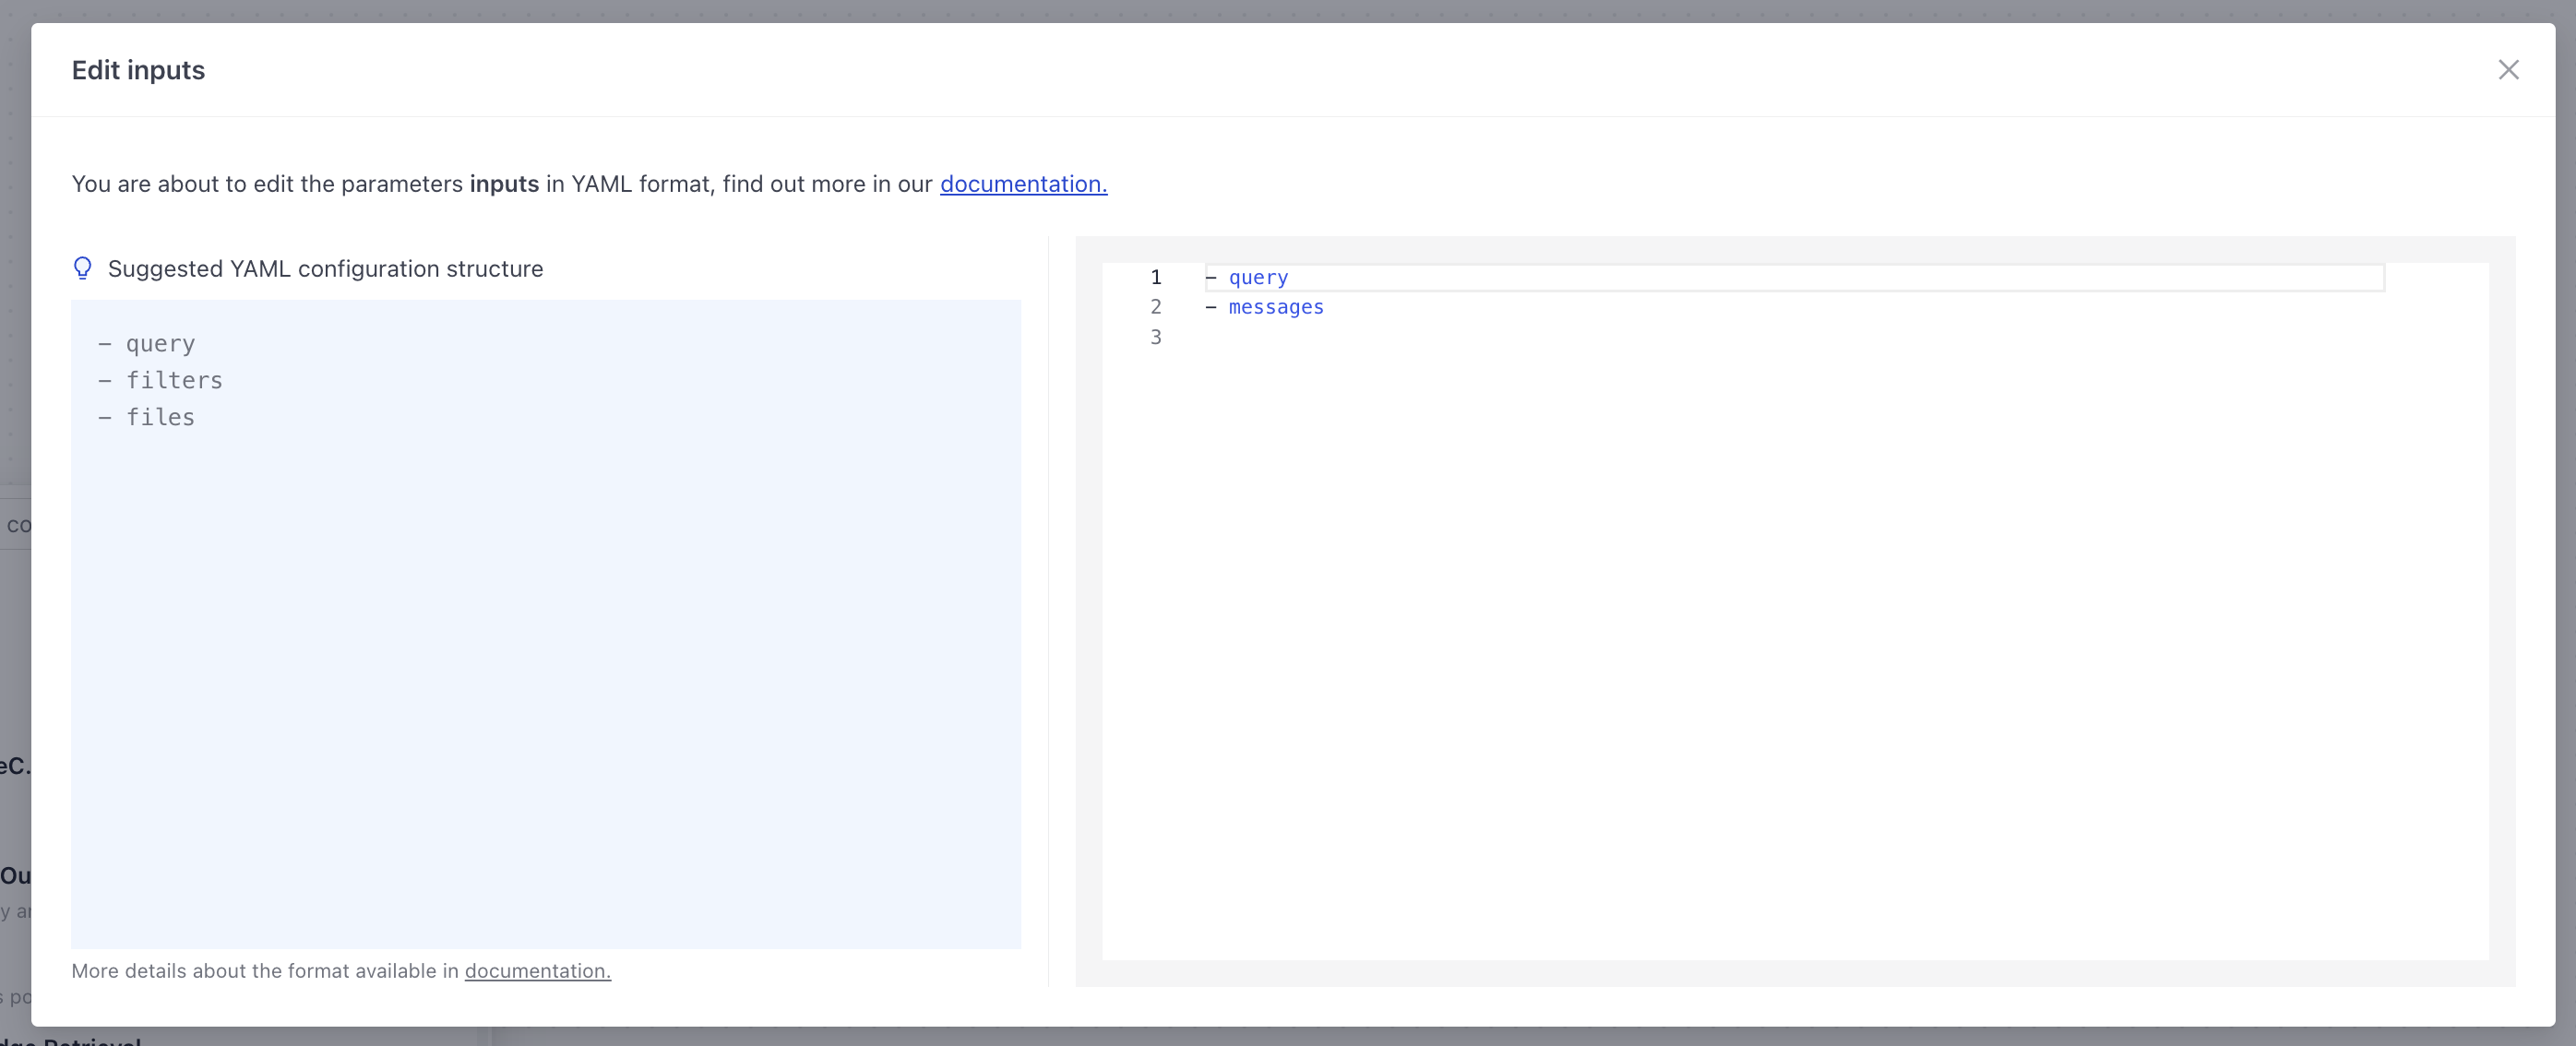The height and width of the screenshot is (1046, 2576).
Task: Open the documentation link in intro text
Action: click(x=1022, y=184)
